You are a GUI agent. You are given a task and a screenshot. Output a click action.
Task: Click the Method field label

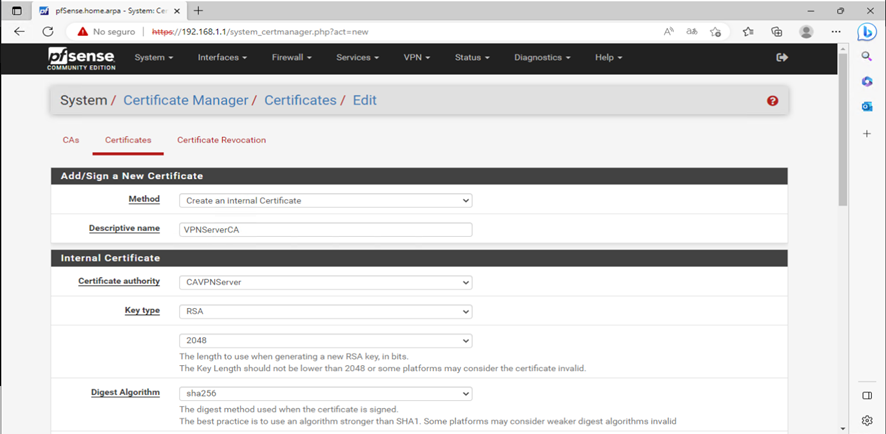144,199
